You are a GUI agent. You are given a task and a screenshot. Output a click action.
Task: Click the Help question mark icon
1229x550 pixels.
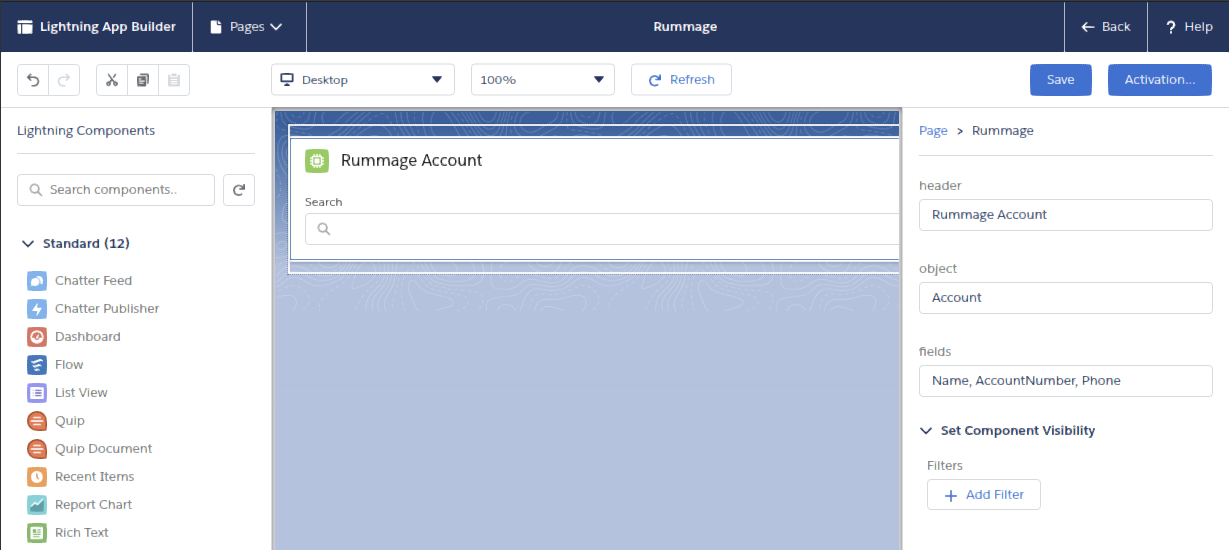[x=1170, y=27]
